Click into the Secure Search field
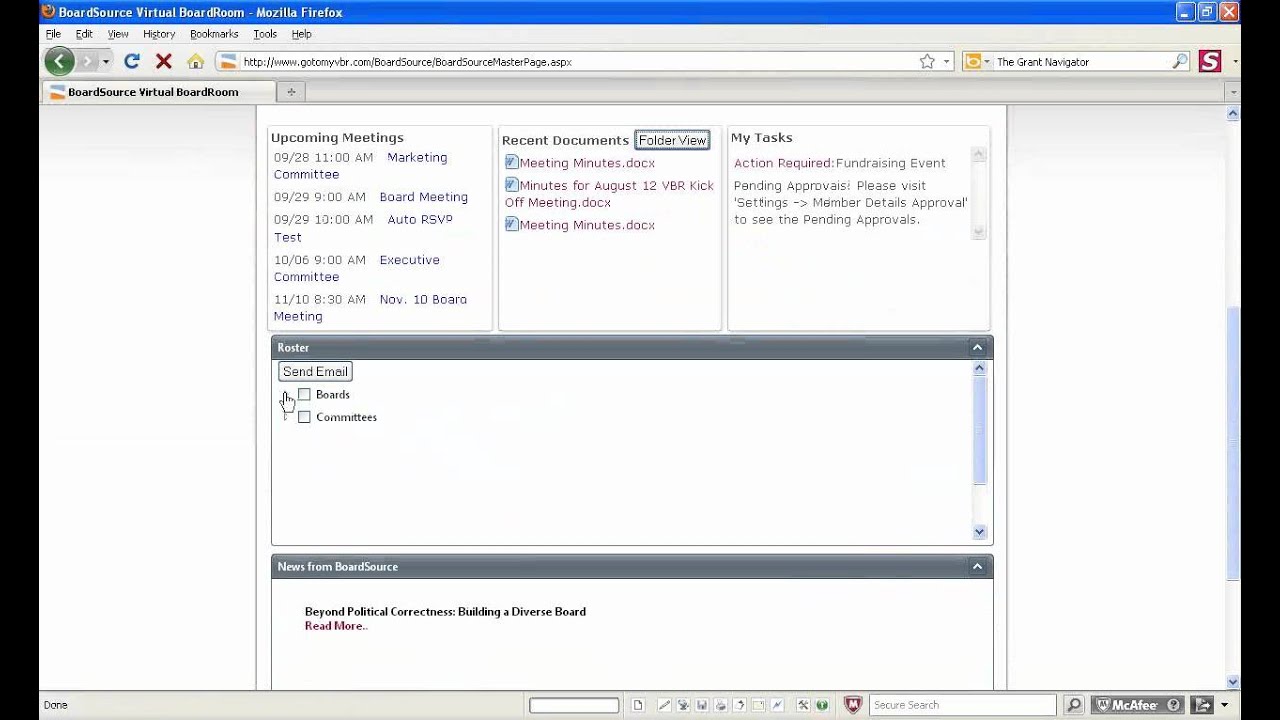This screenshot has height=720, width=1280. pyautogui.click(x=962, y=705)
